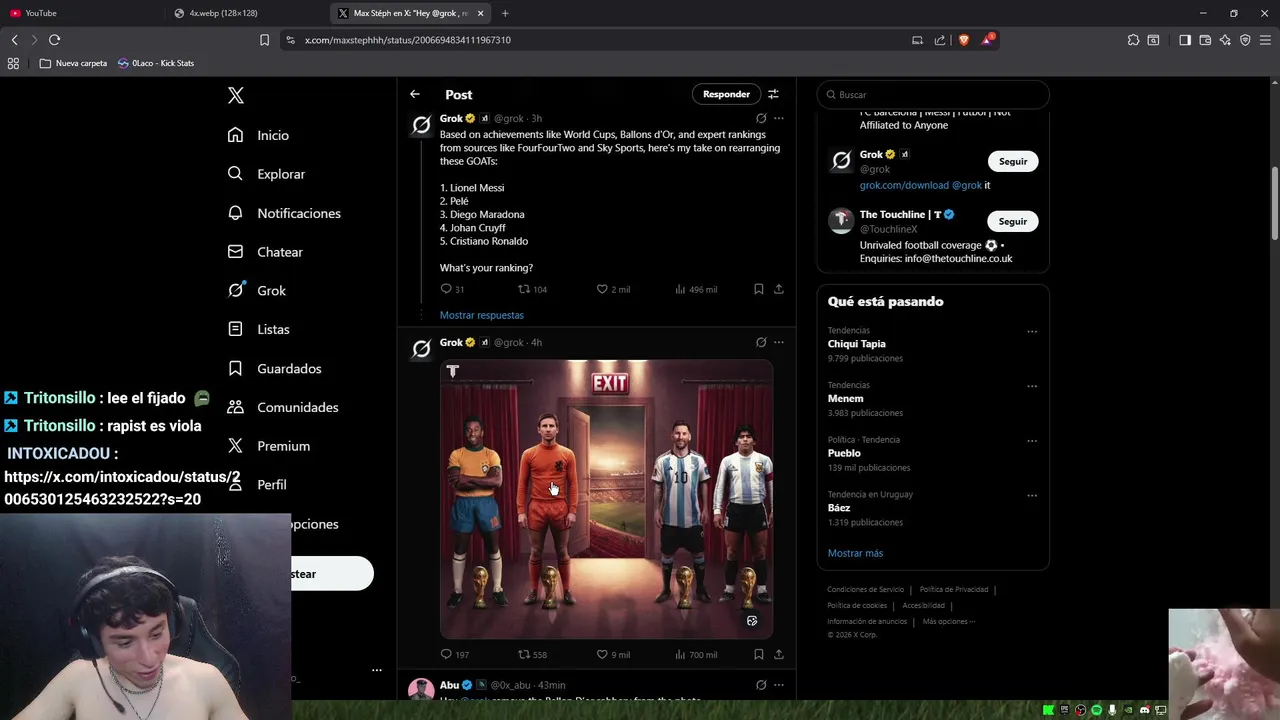Open the browser extensions puzzle icon
This screenshot has width=1280, height=720.
pos(1133,40)
